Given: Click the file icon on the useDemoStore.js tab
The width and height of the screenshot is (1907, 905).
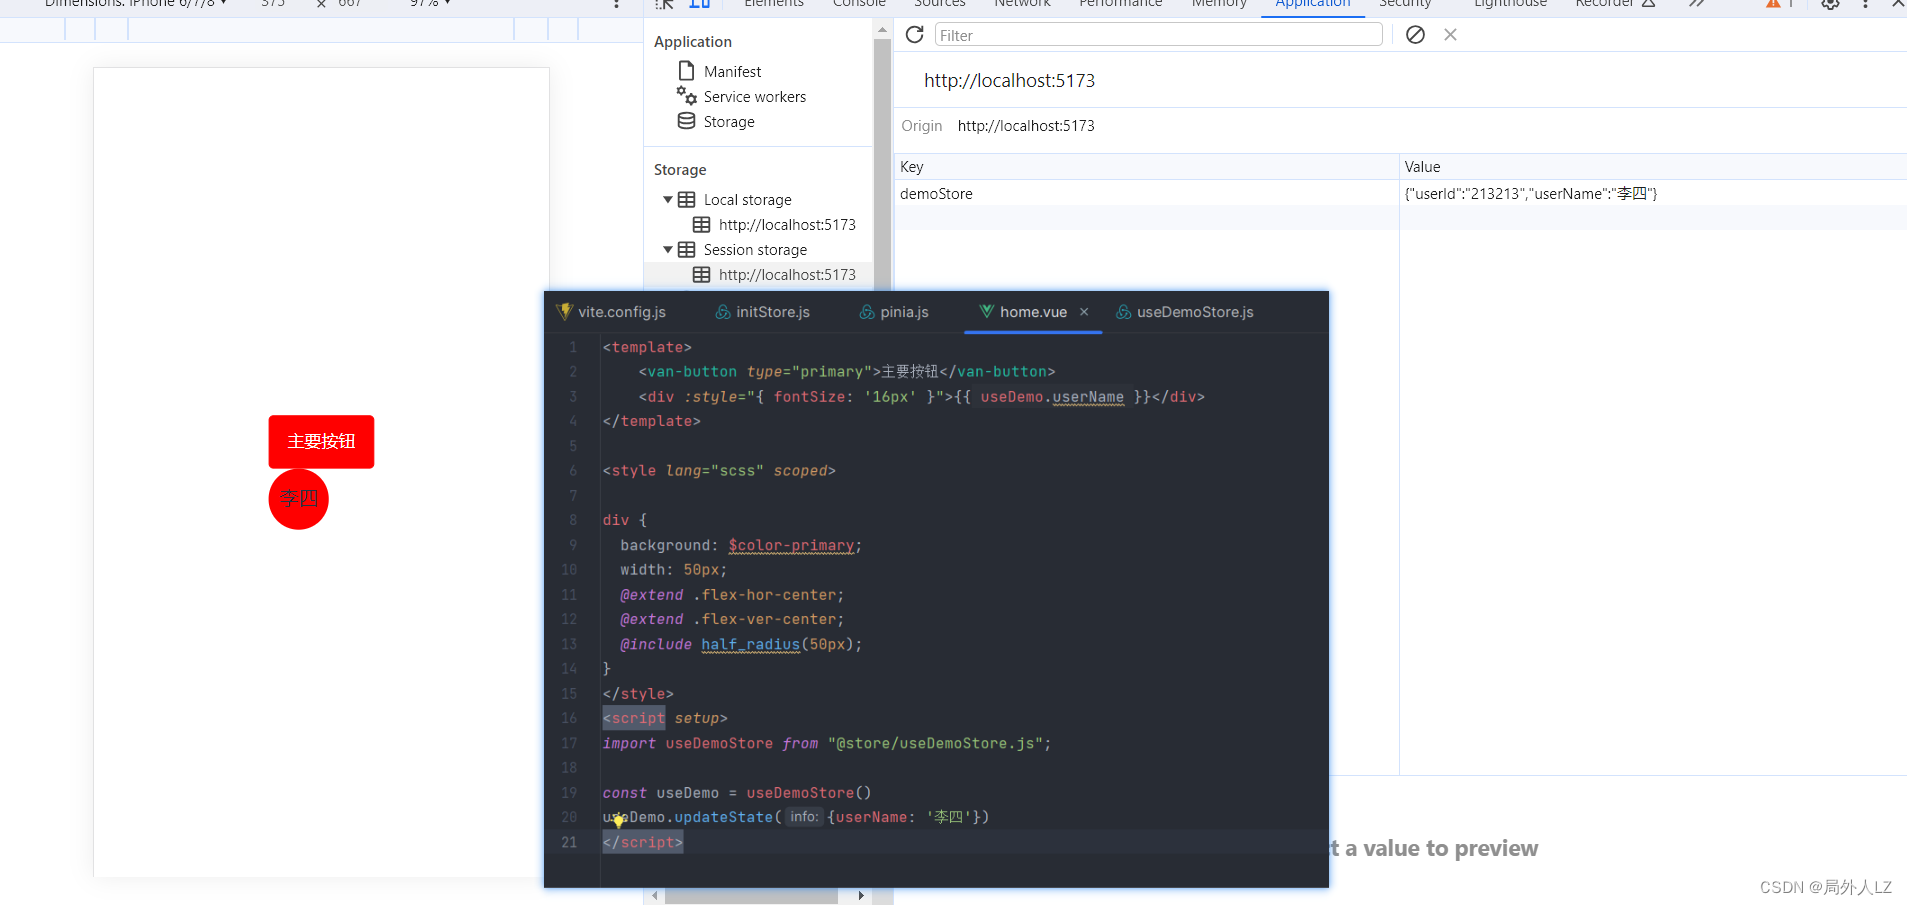Looking at the screenshot, I should pos(1123,312).
